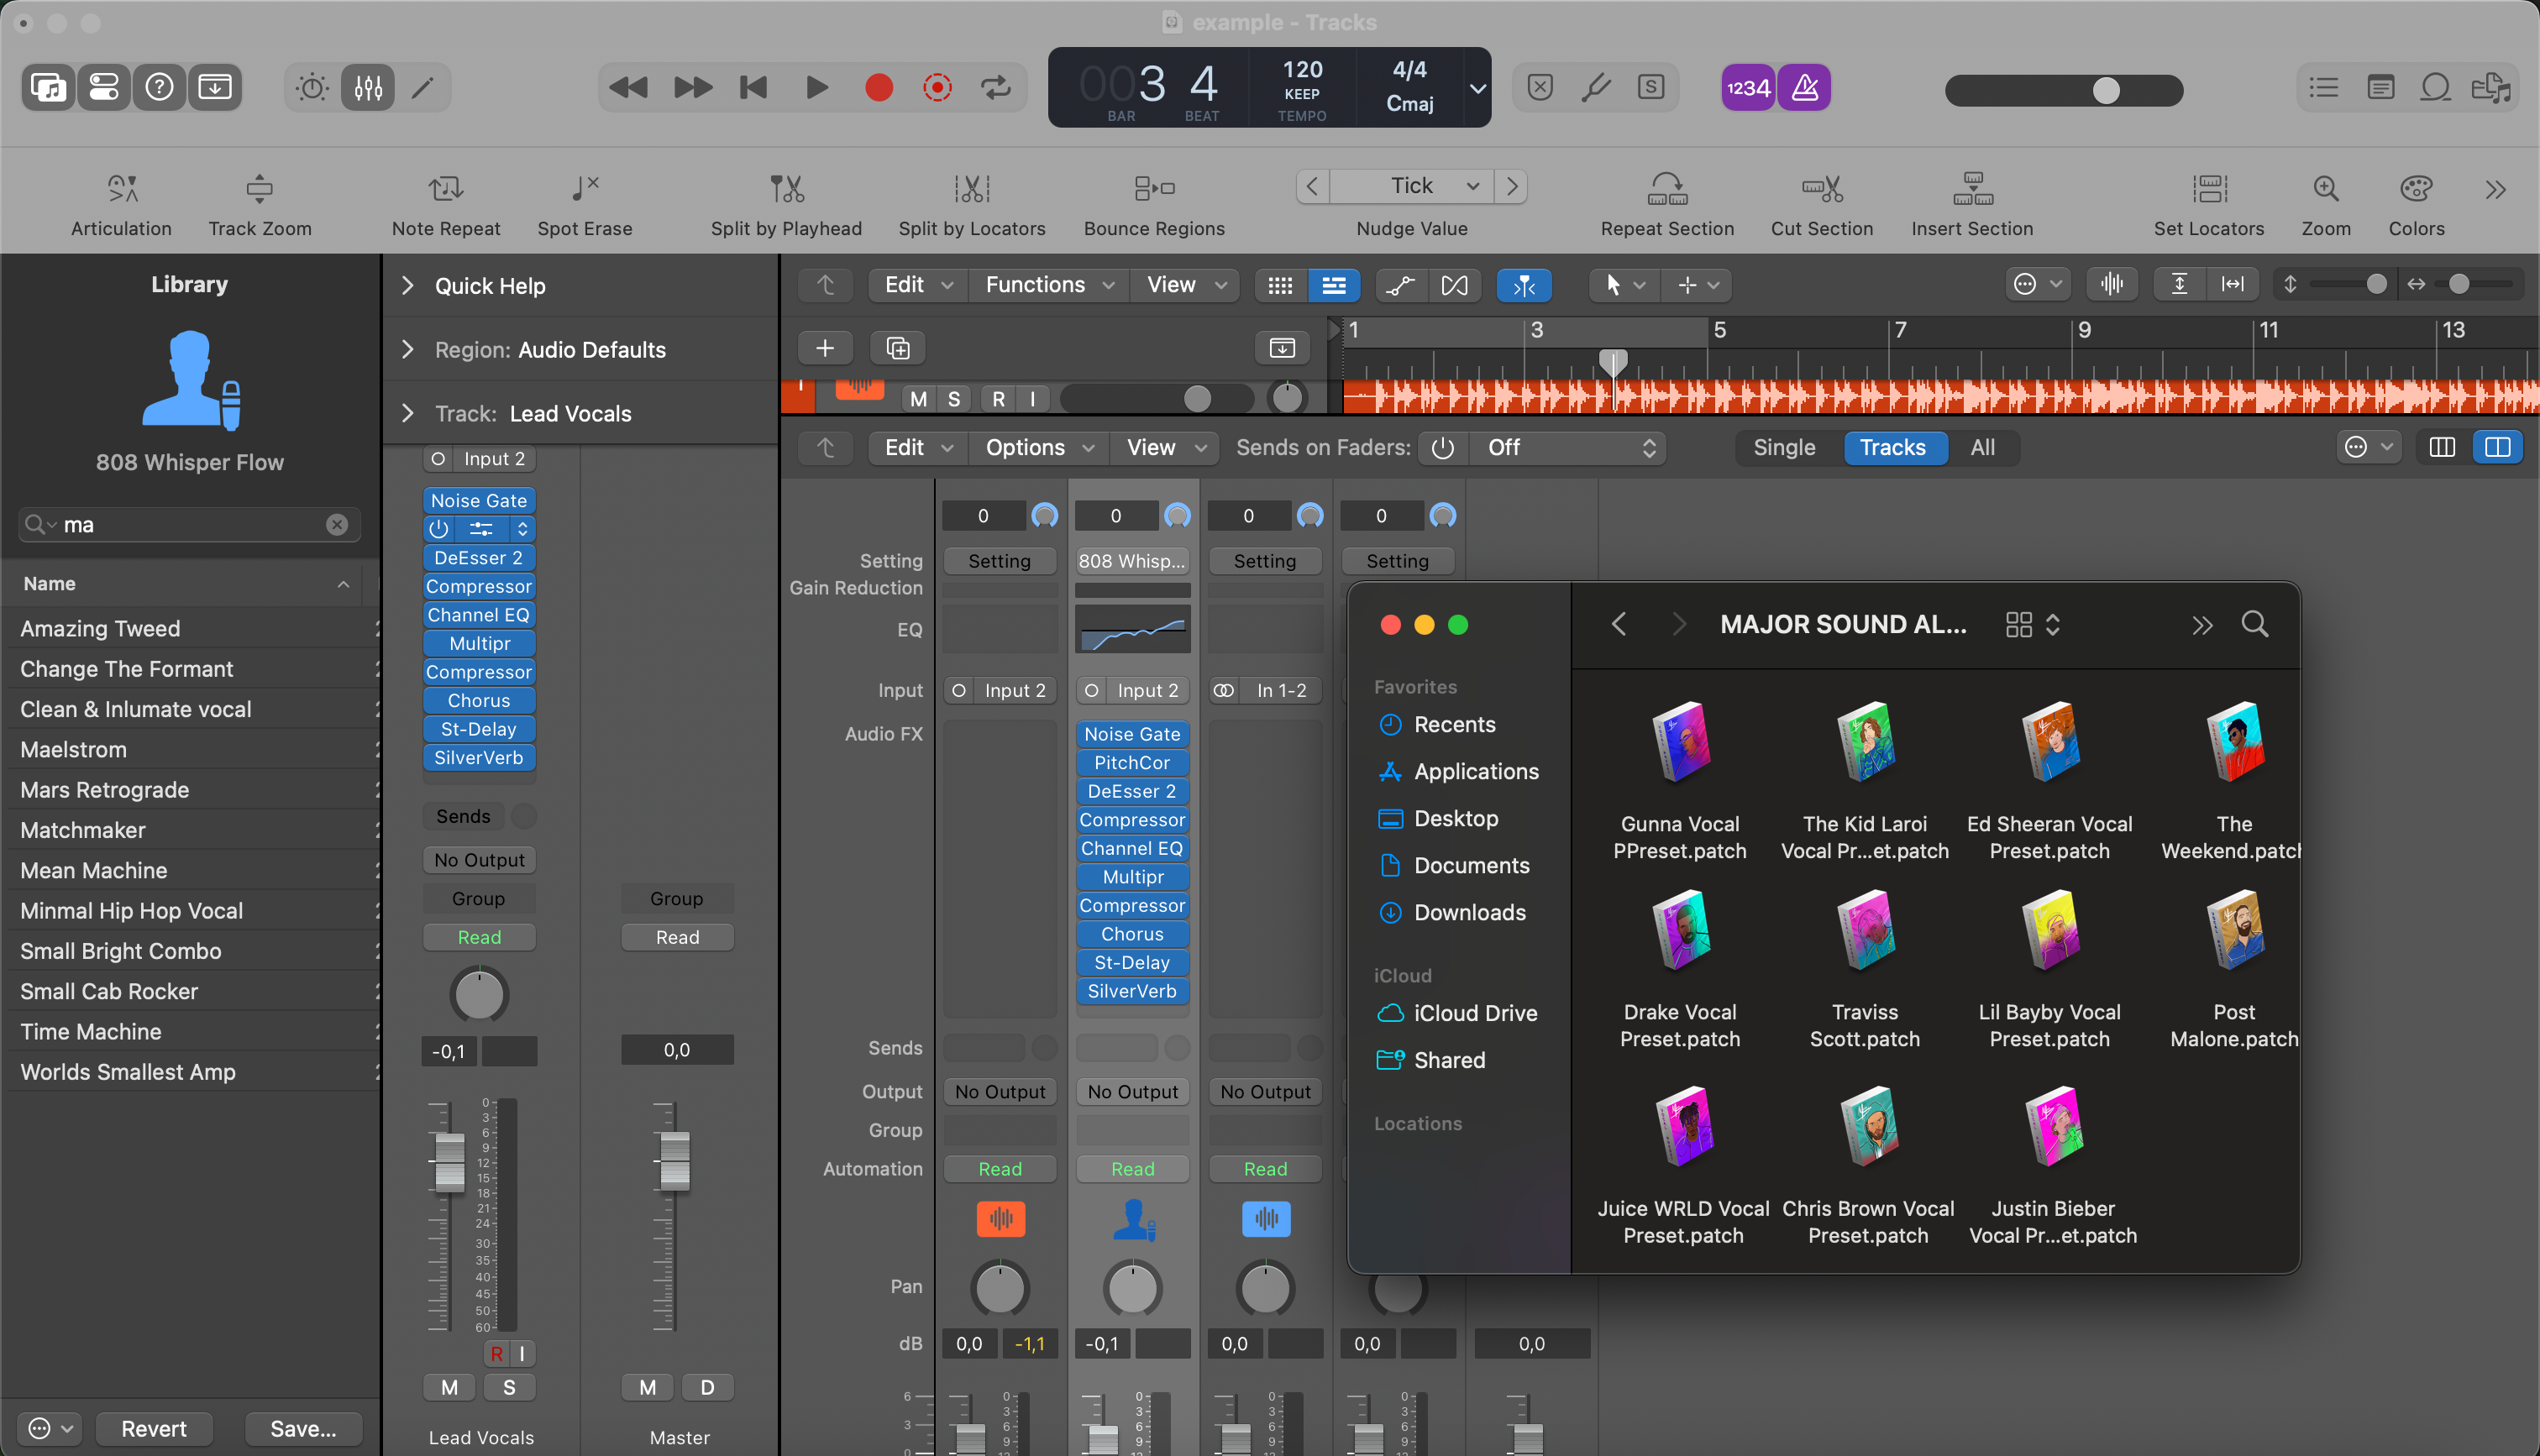2540x1456 pixels.
Task: Mute the Lead Vocals track header
Action: click(918, 399)
